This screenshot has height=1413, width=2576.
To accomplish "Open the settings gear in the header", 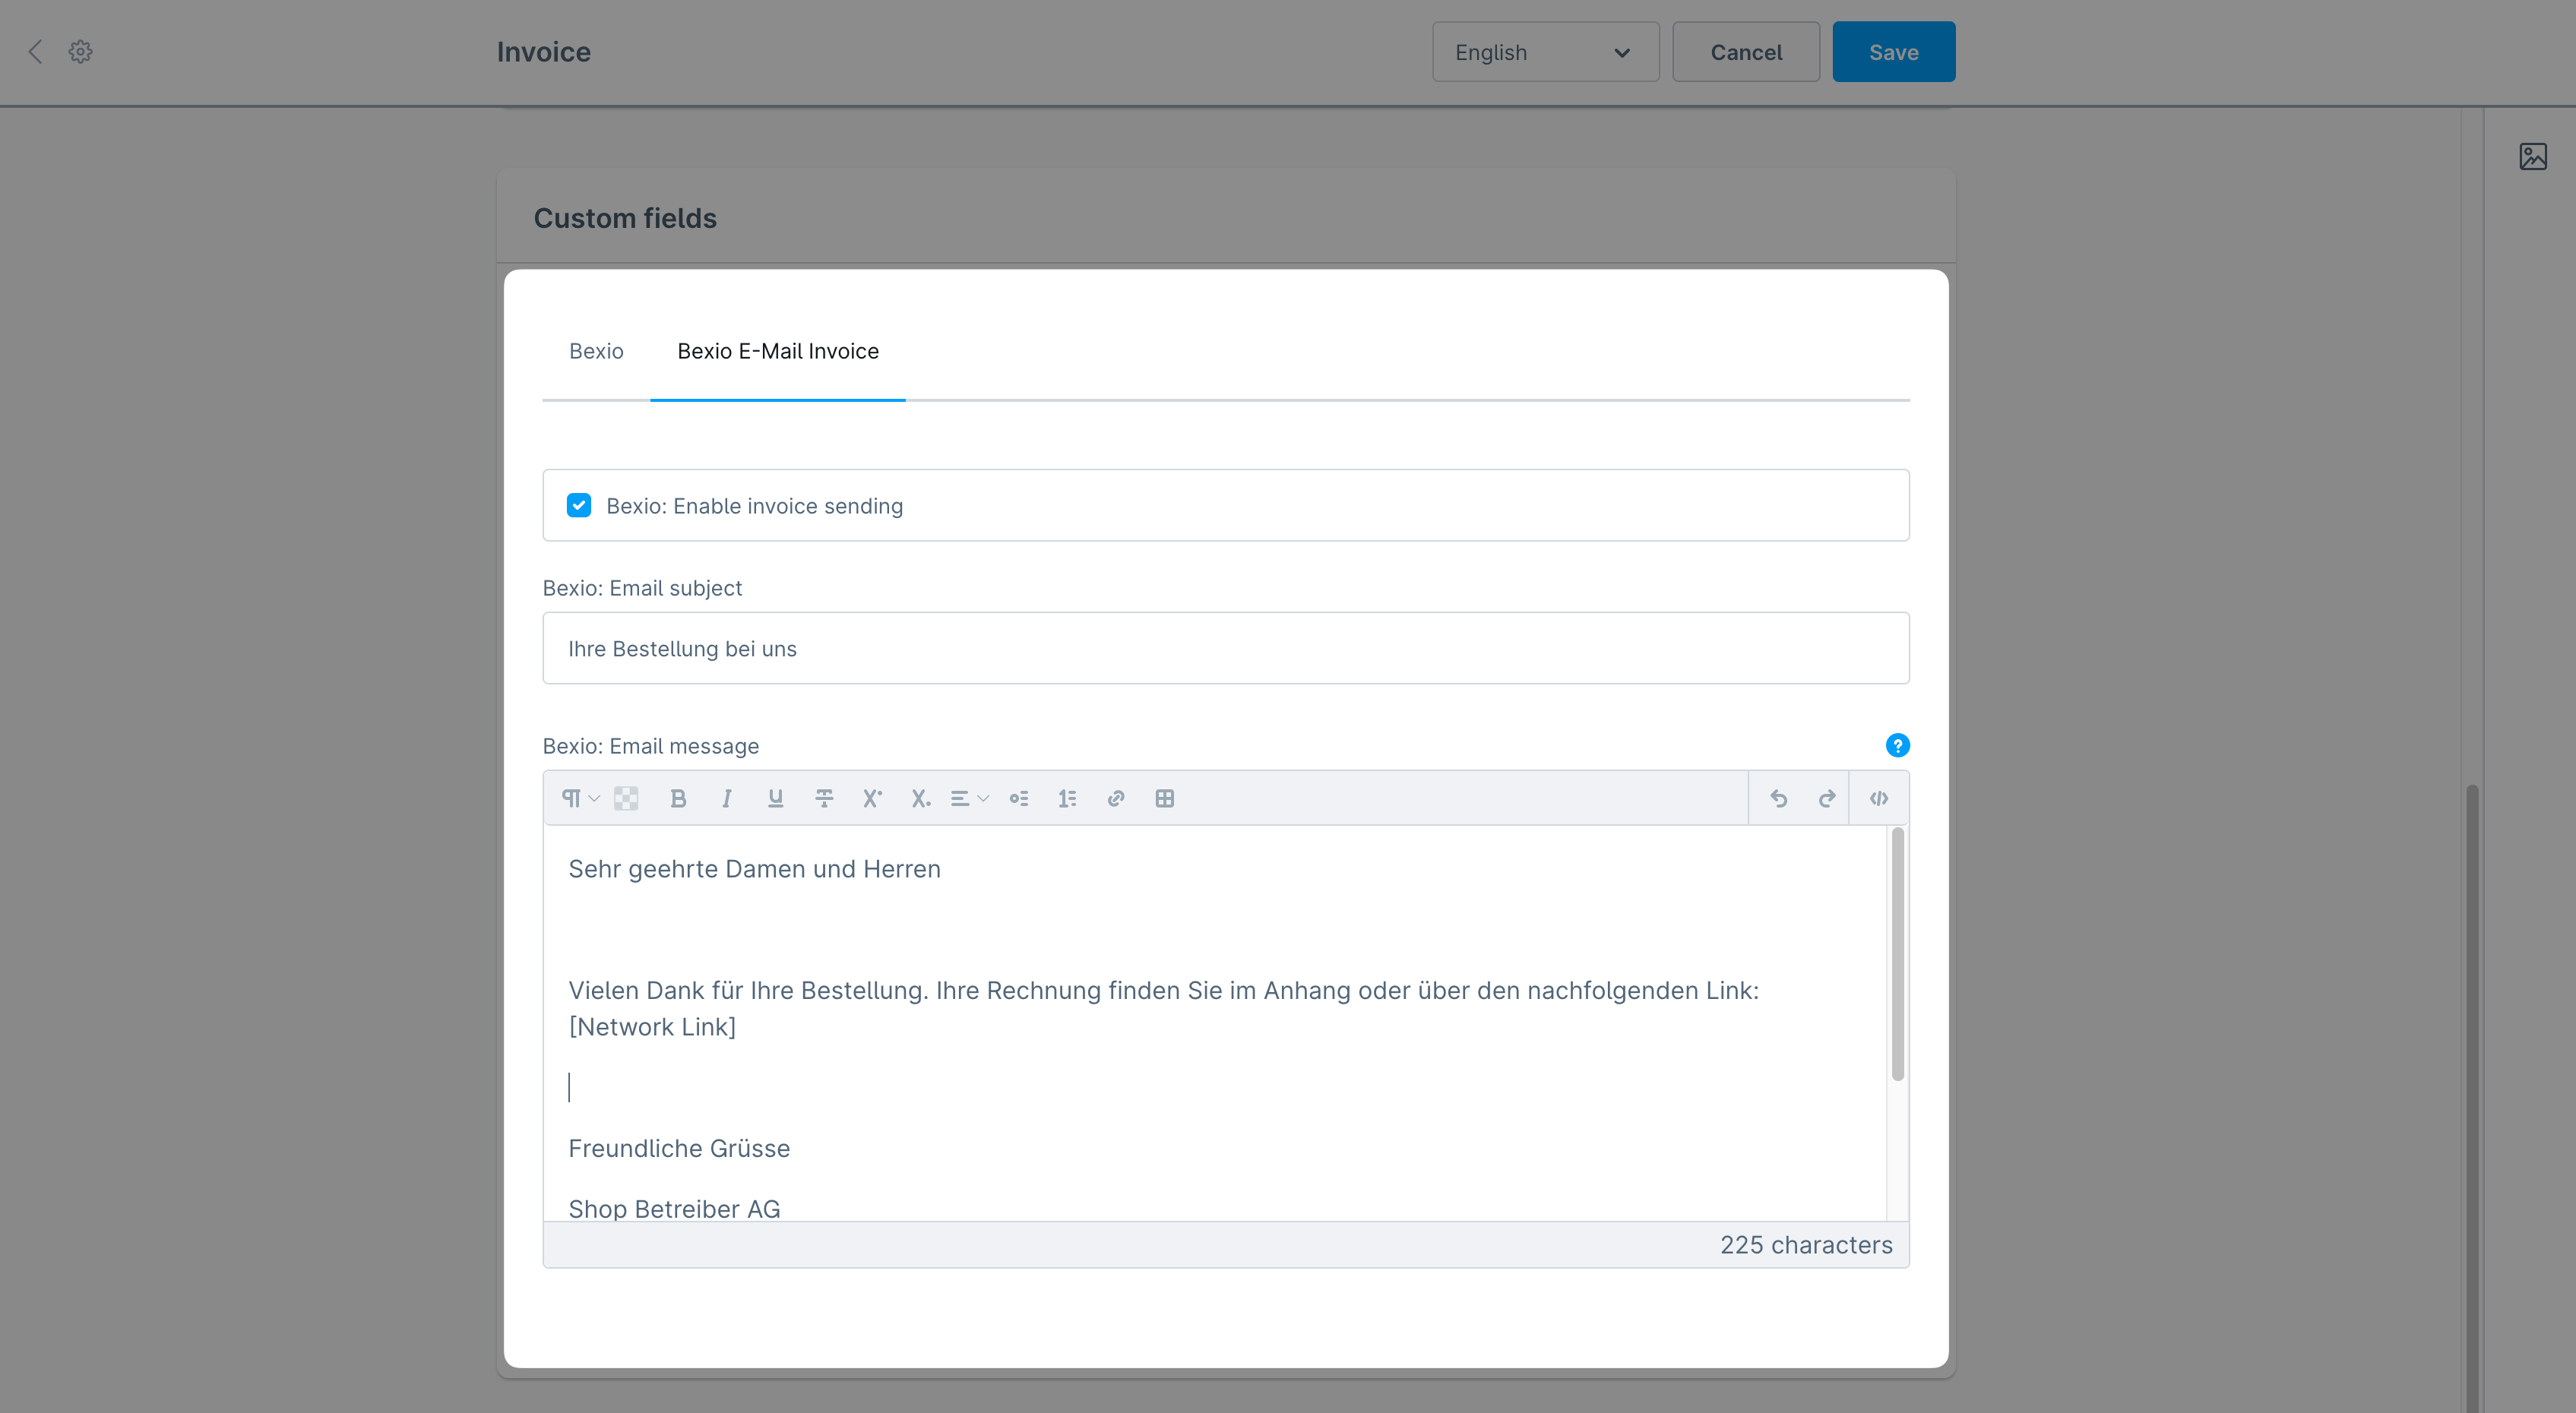I will [x=79, y=51].
